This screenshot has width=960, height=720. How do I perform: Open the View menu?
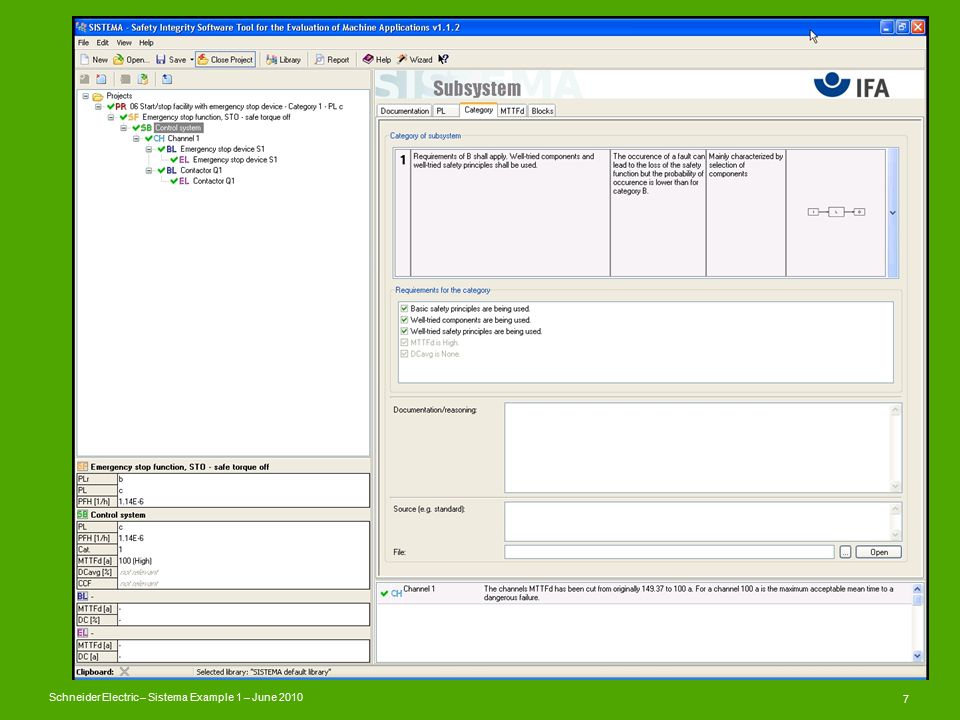pos(124,43)
